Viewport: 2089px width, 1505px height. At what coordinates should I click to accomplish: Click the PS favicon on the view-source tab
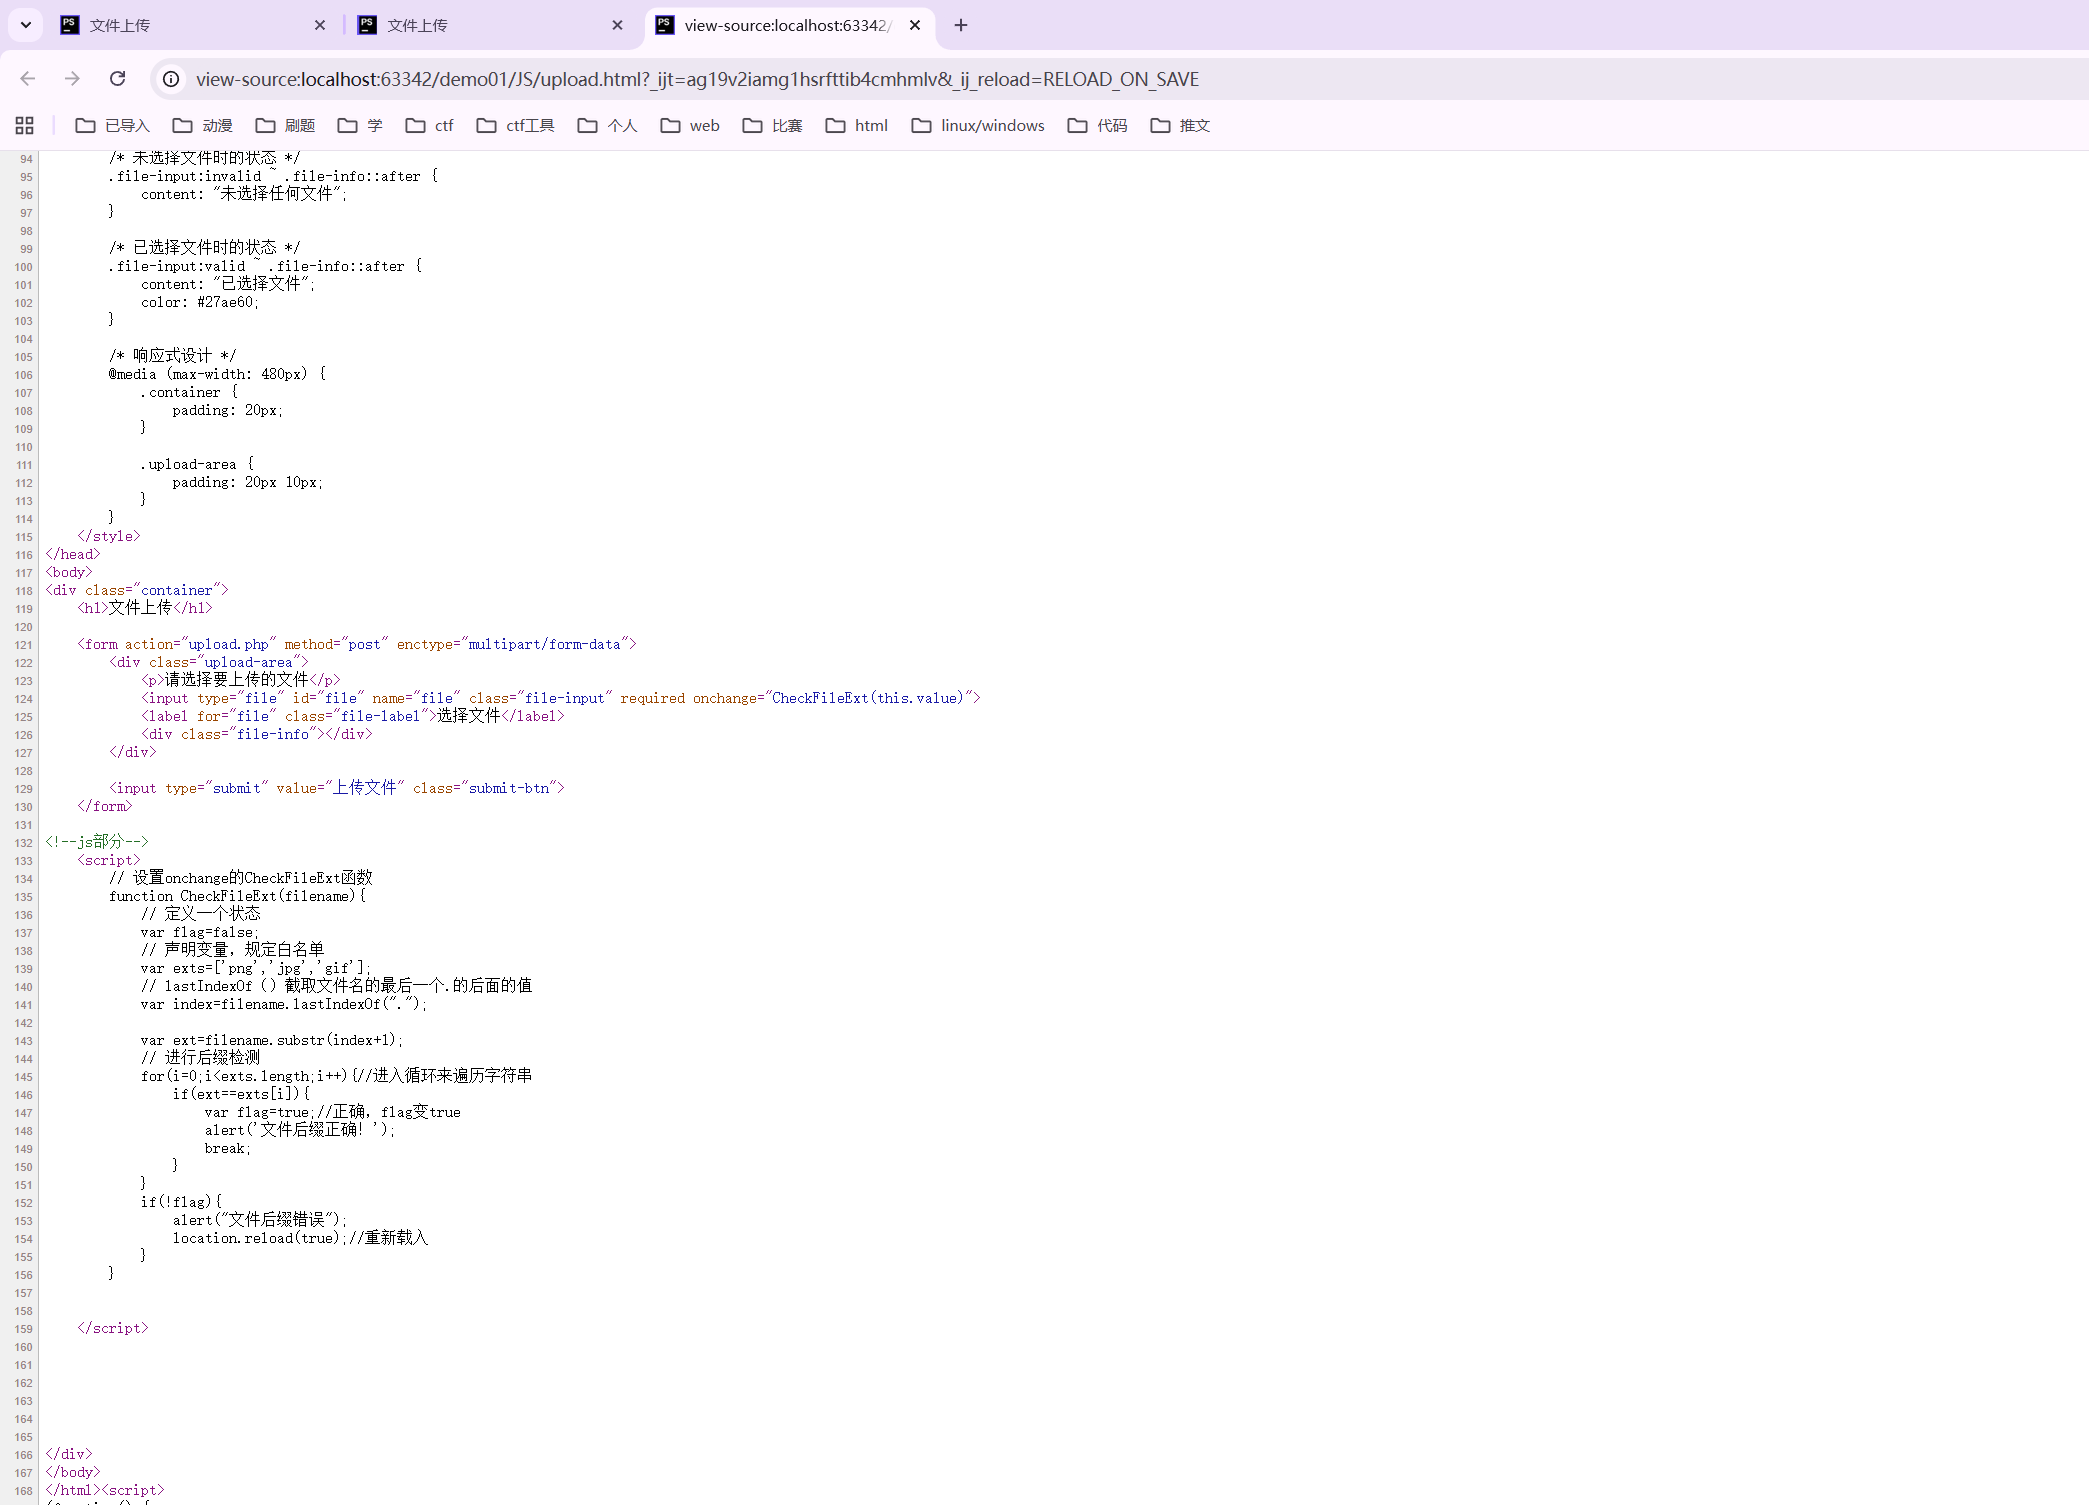(665, 25)
